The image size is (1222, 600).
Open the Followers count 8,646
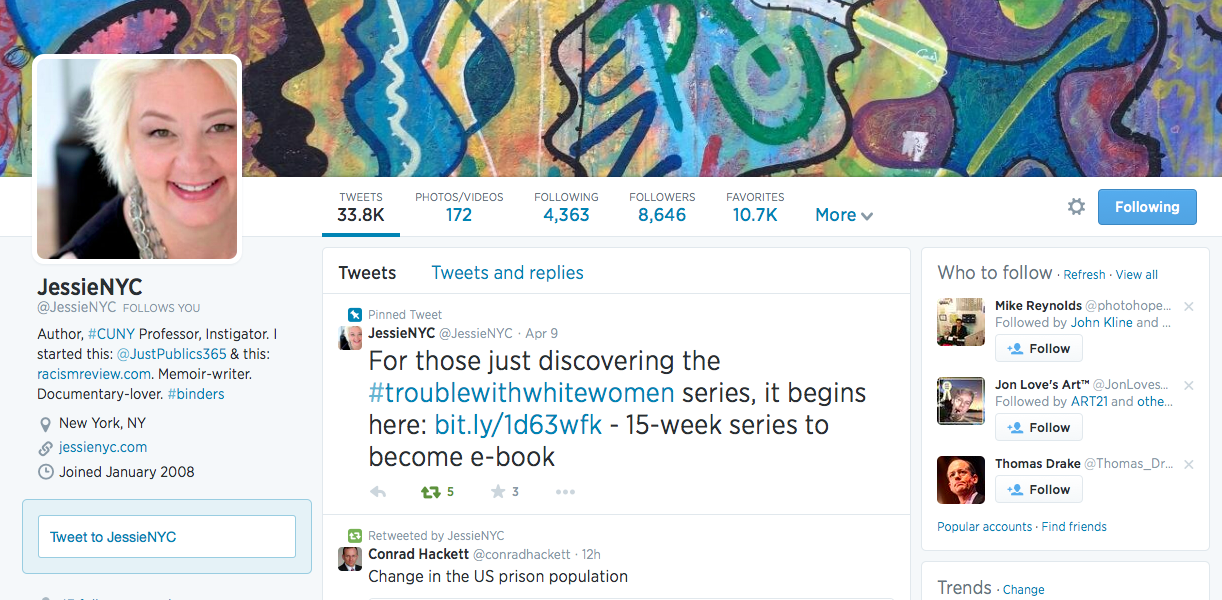(662, 214)
